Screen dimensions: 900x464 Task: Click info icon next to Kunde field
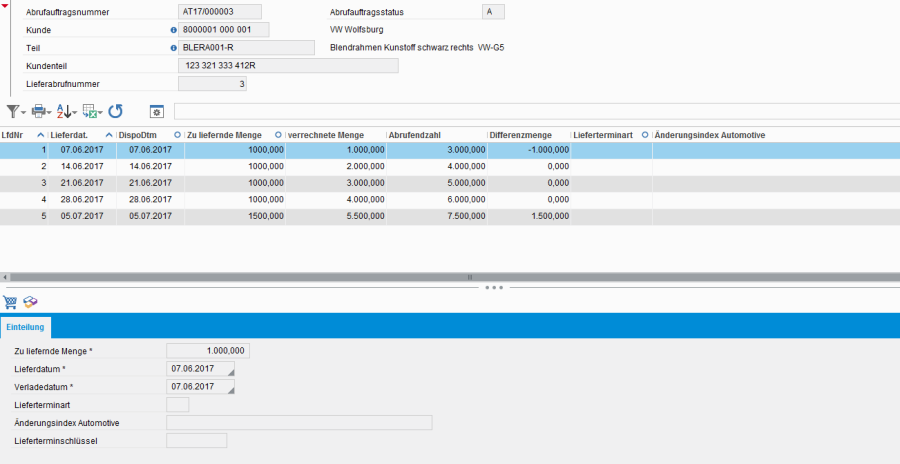[x=173, y=30]
